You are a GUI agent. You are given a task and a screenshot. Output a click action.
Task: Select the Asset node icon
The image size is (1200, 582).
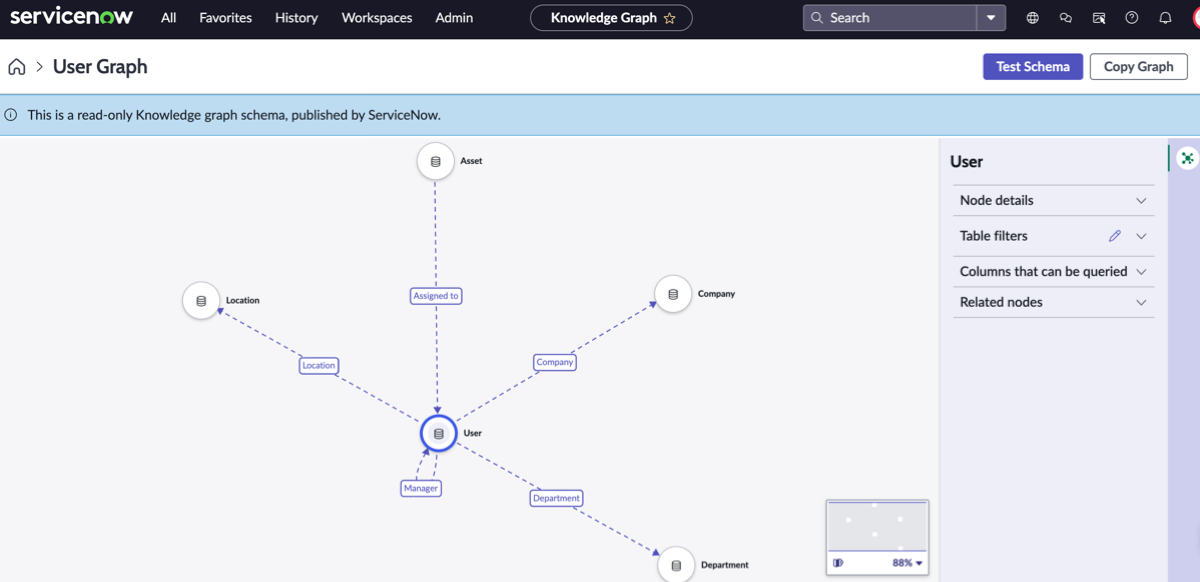click(435, 161)
